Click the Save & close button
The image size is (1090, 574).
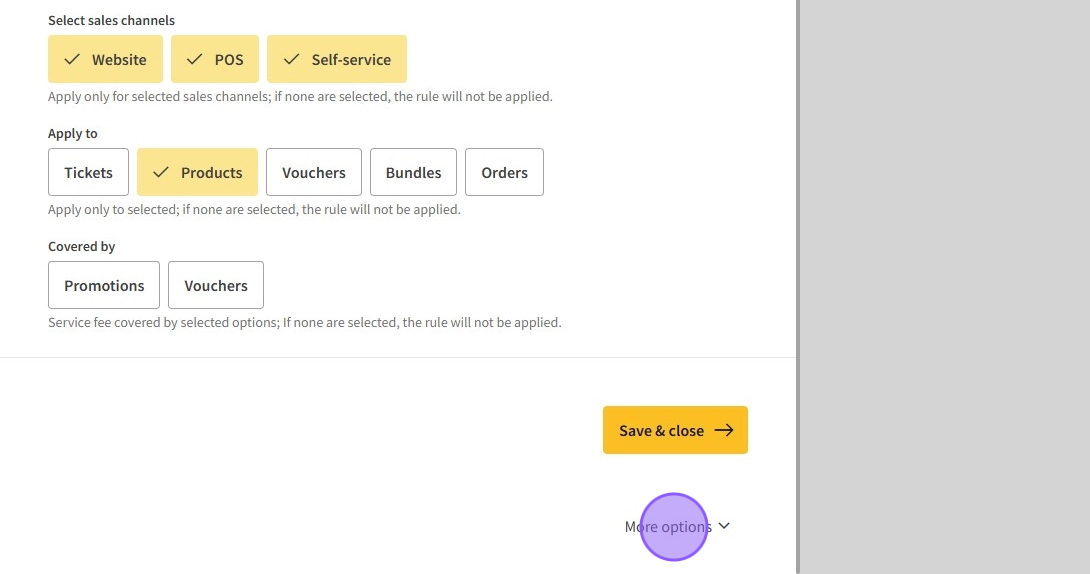661,430
